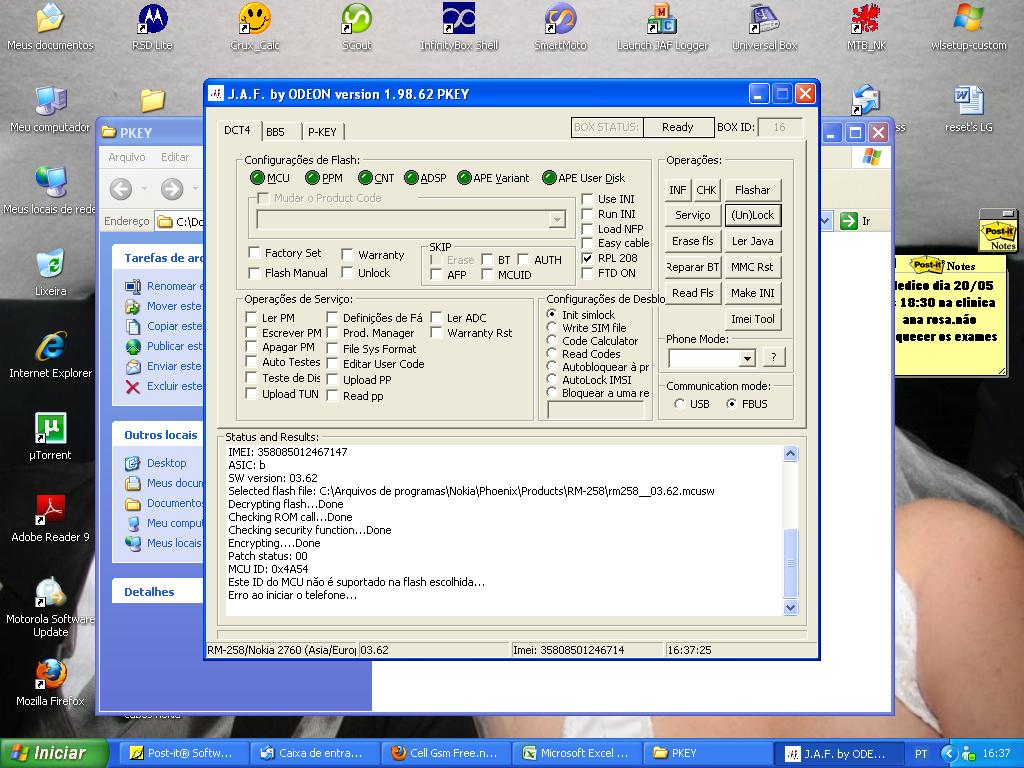Toggle the APE Variant indicator
This screenshot has height=768, width=1024.
(464, 178)
